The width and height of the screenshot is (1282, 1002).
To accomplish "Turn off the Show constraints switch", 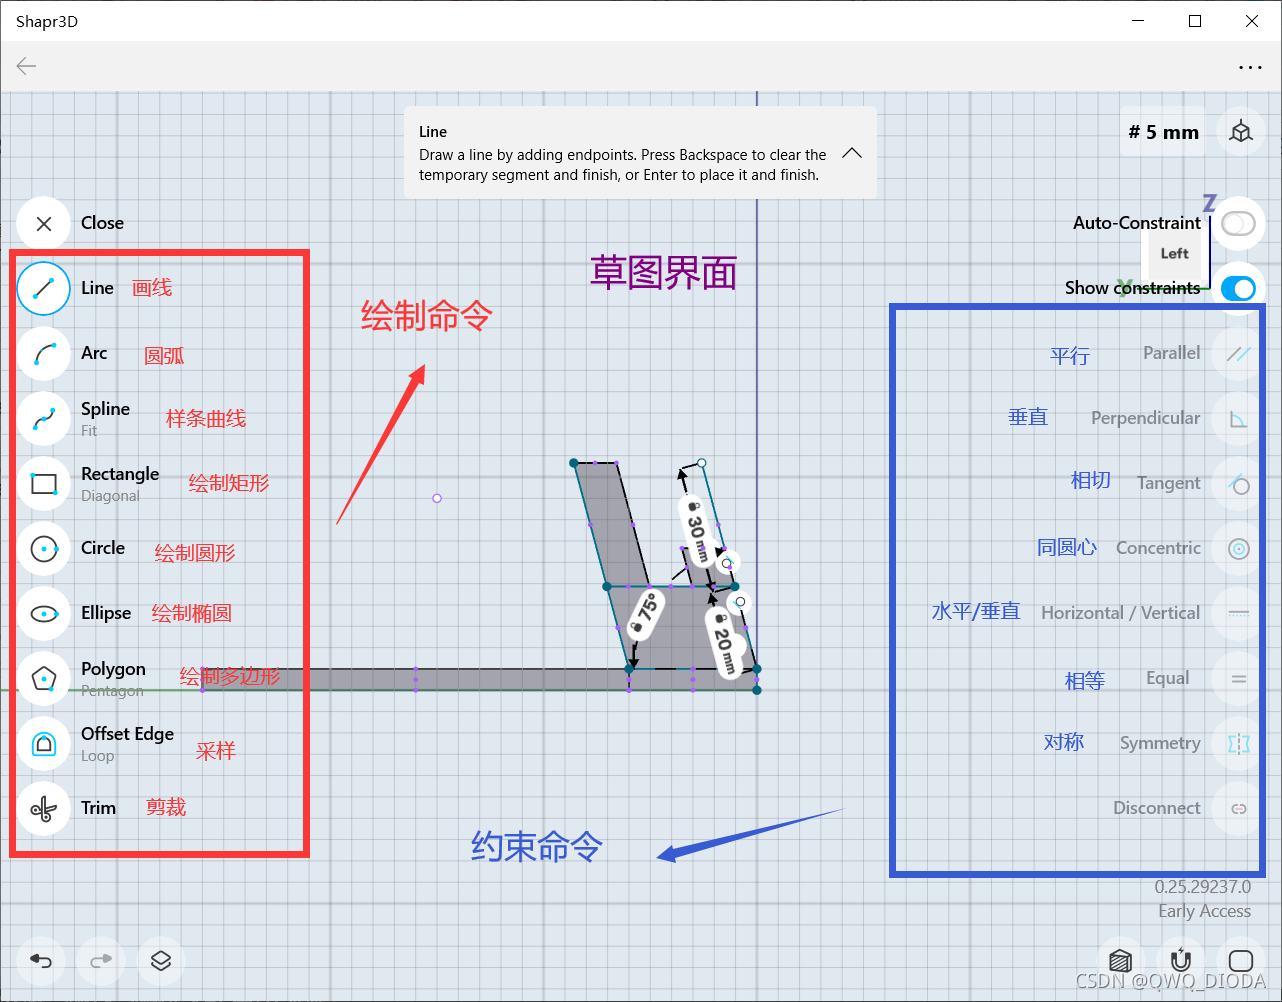I will point(1238,288).
